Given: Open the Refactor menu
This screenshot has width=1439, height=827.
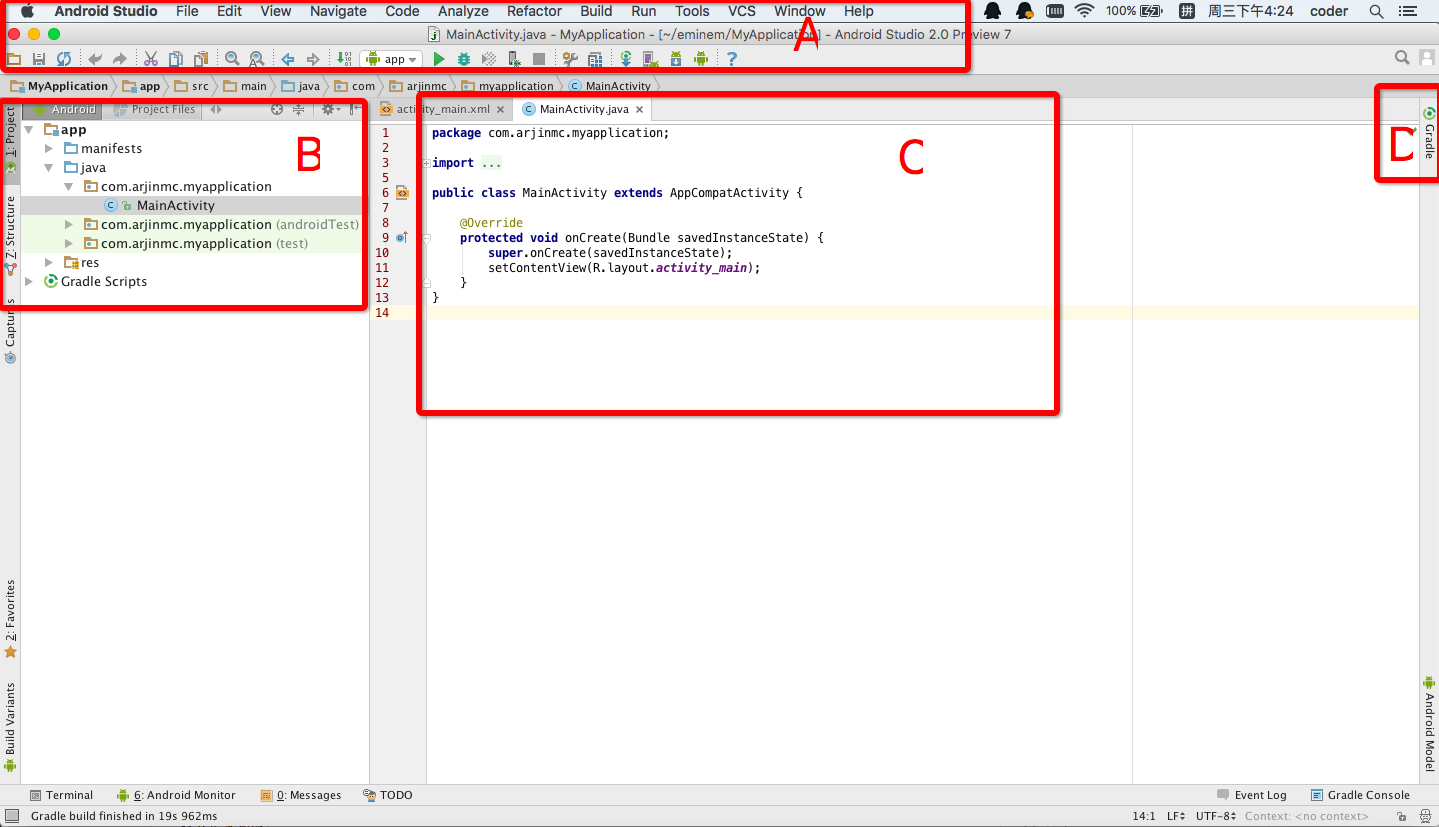Looking at the screenshot, I should pos(534,11).
